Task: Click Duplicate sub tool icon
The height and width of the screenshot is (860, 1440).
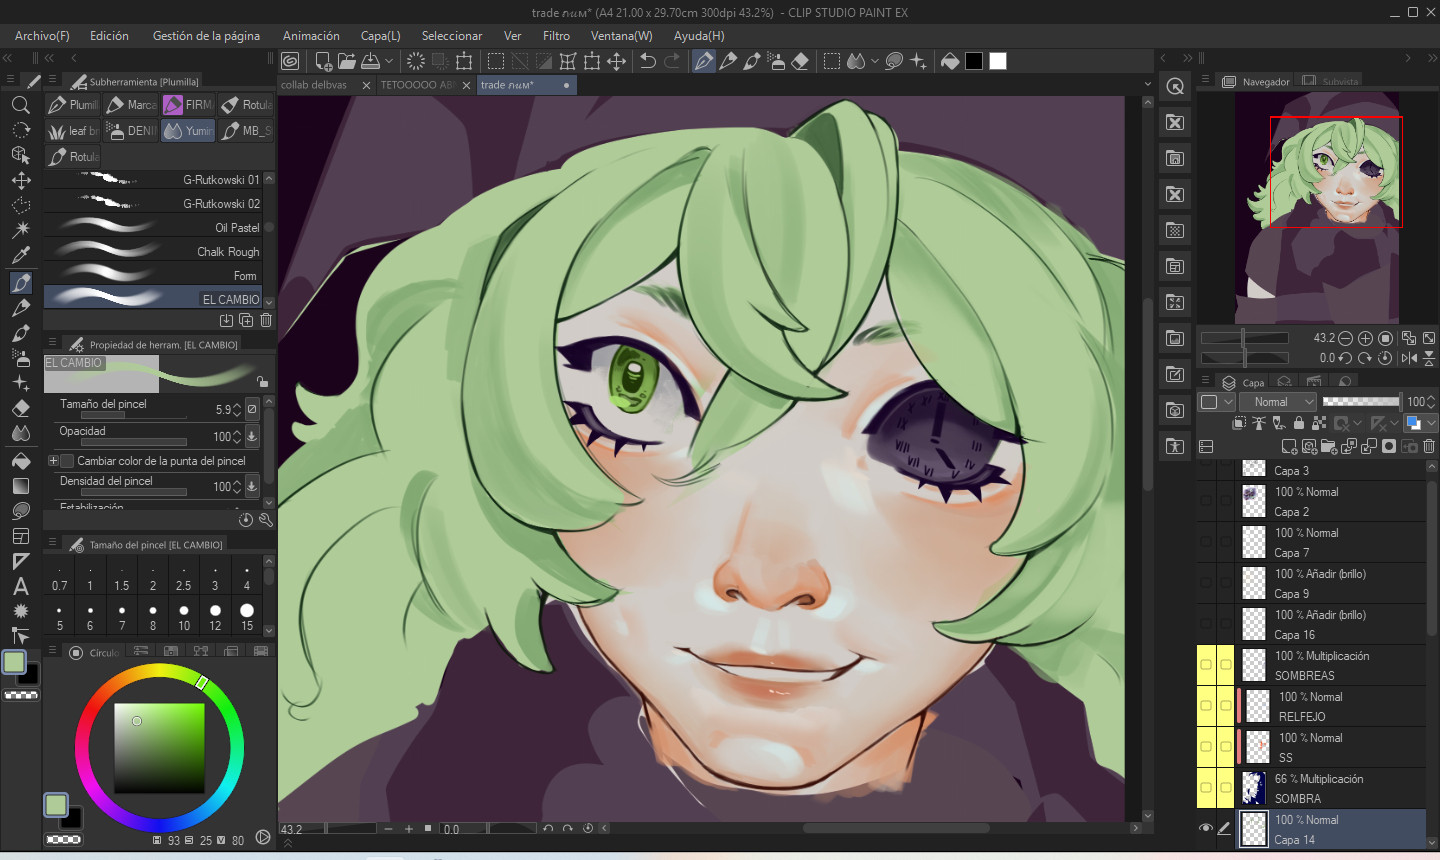Action: [x=246, y=320]
